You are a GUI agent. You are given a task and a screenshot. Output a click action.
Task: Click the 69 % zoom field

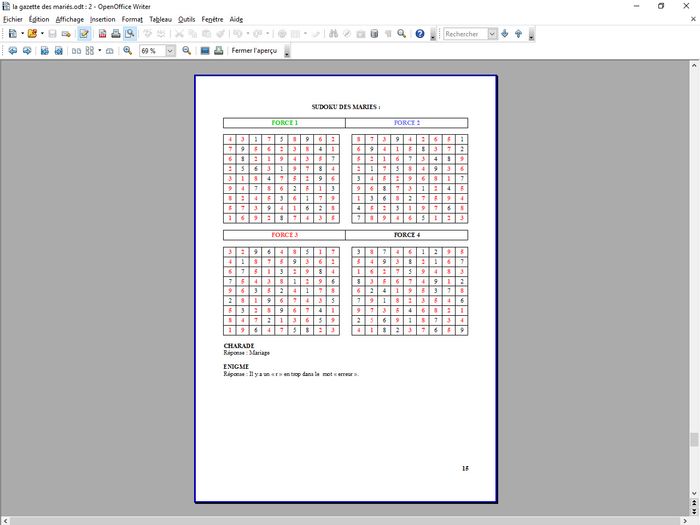point(152,51)
